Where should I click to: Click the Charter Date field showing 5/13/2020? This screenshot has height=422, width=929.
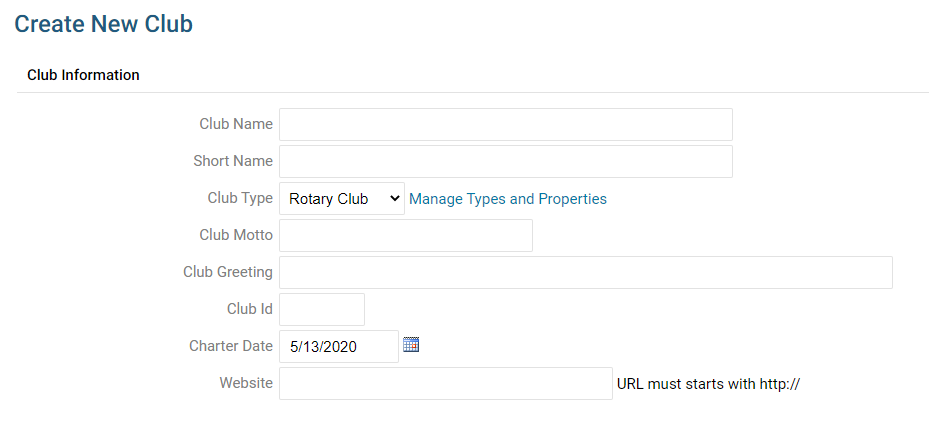(338, 347)
